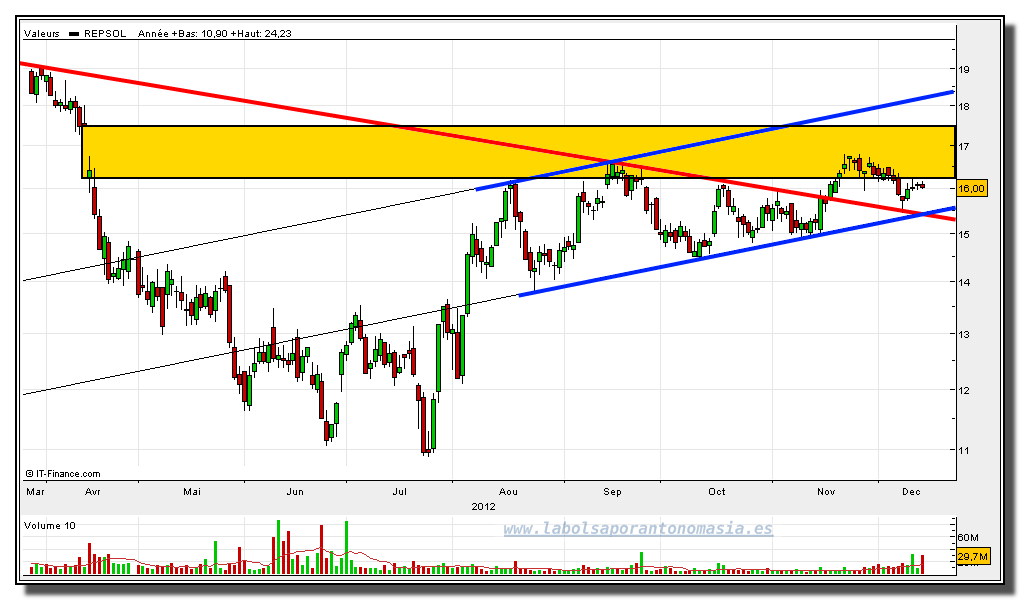The image size is (1020, 600).
Task: Click the 2012 year label
Action: (x=483, y=506)
